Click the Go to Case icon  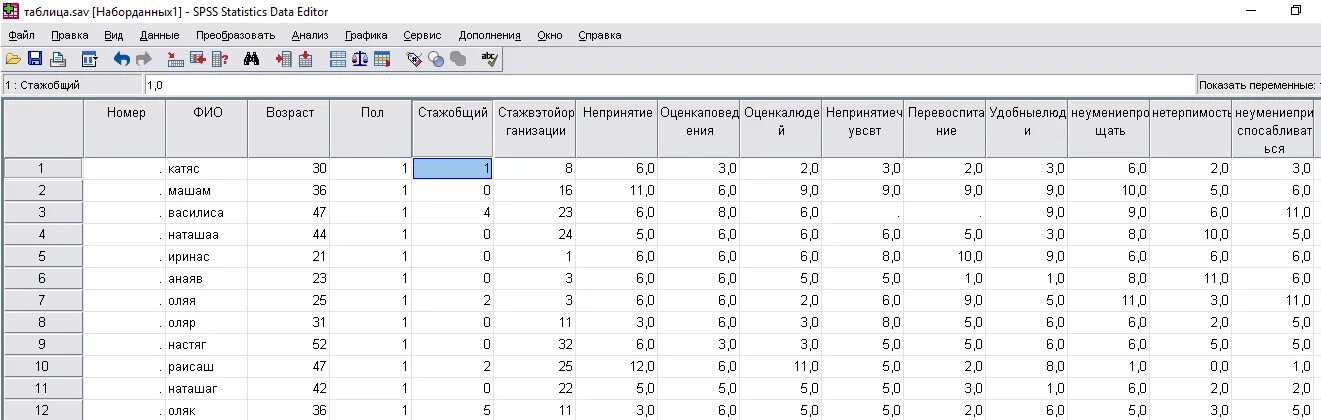point(175,59)
